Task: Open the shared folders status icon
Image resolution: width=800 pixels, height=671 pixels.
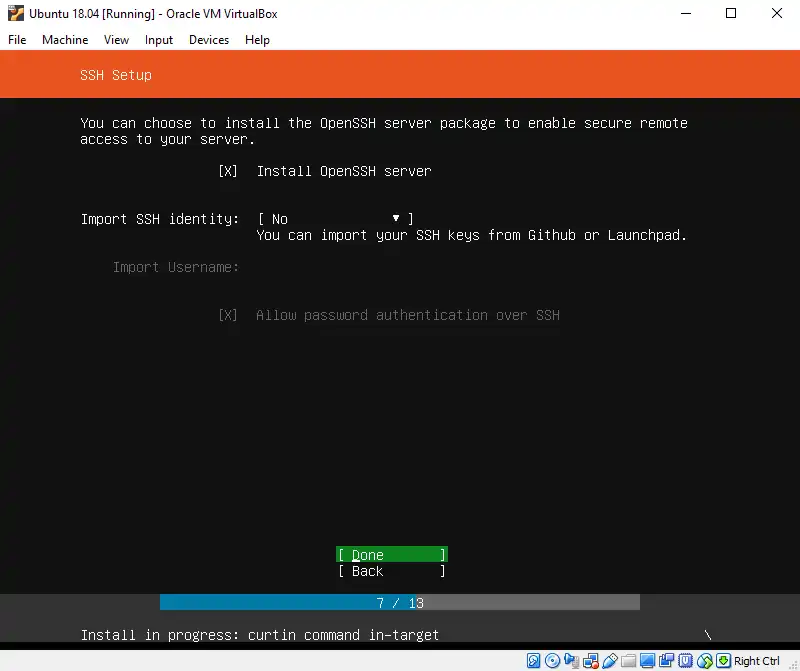Action: click(x=628, y=661)
